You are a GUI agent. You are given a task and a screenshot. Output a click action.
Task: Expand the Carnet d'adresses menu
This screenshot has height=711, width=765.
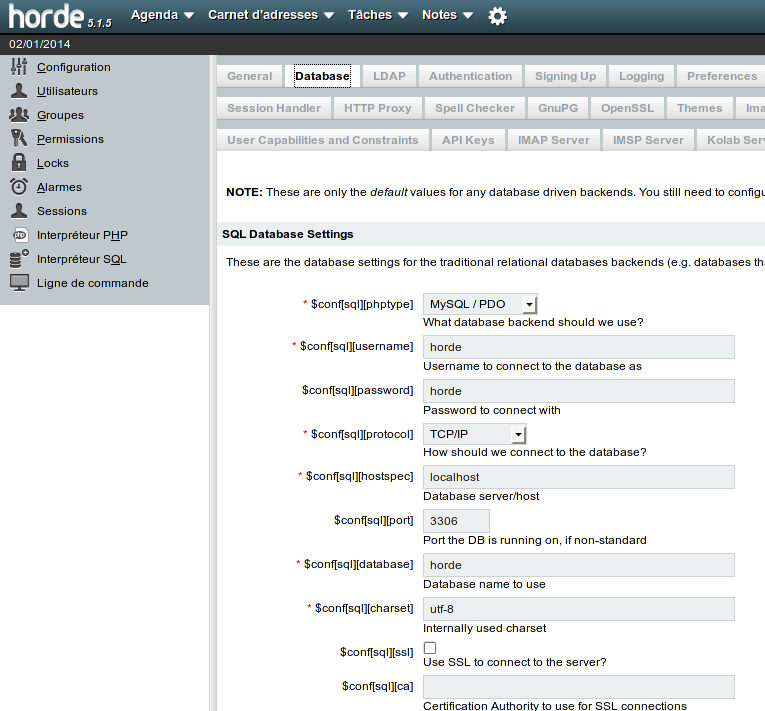point(270,15)
